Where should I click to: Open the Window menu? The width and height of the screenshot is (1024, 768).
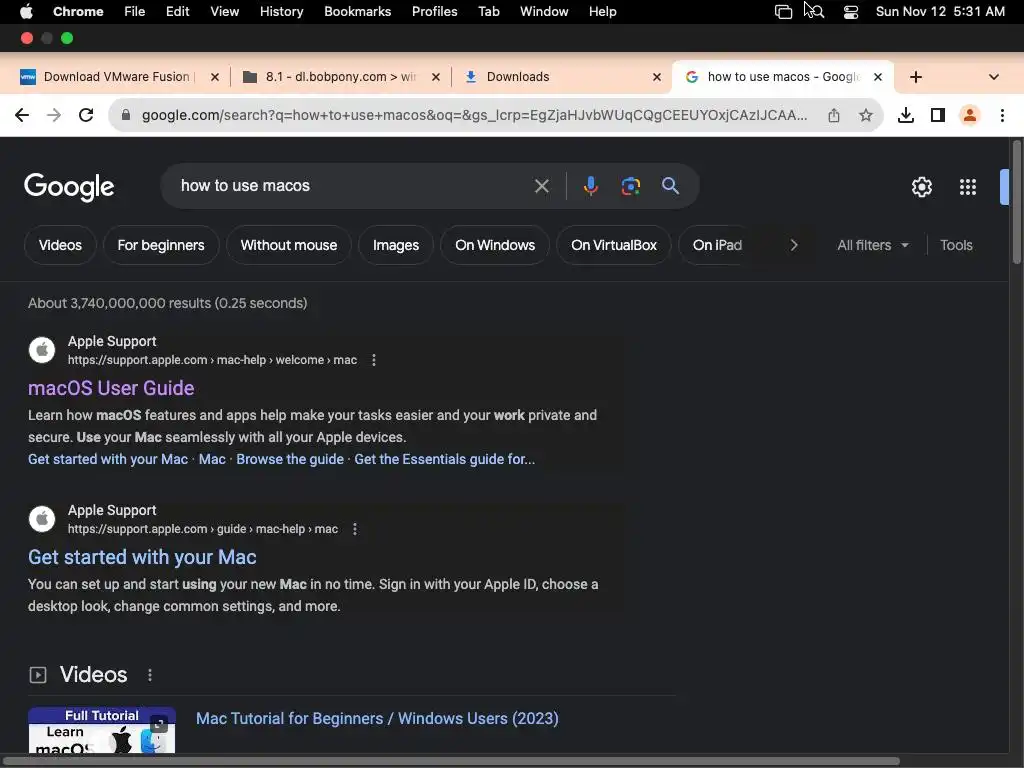[x=544, y=12]
